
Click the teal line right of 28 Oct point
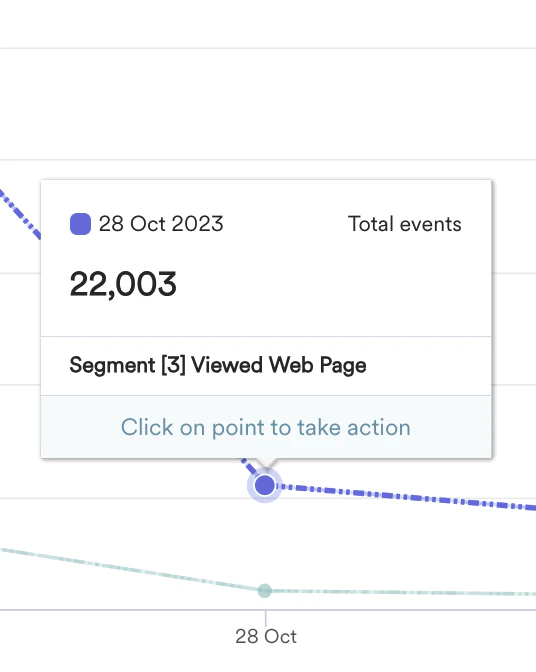tap(403, 592)
